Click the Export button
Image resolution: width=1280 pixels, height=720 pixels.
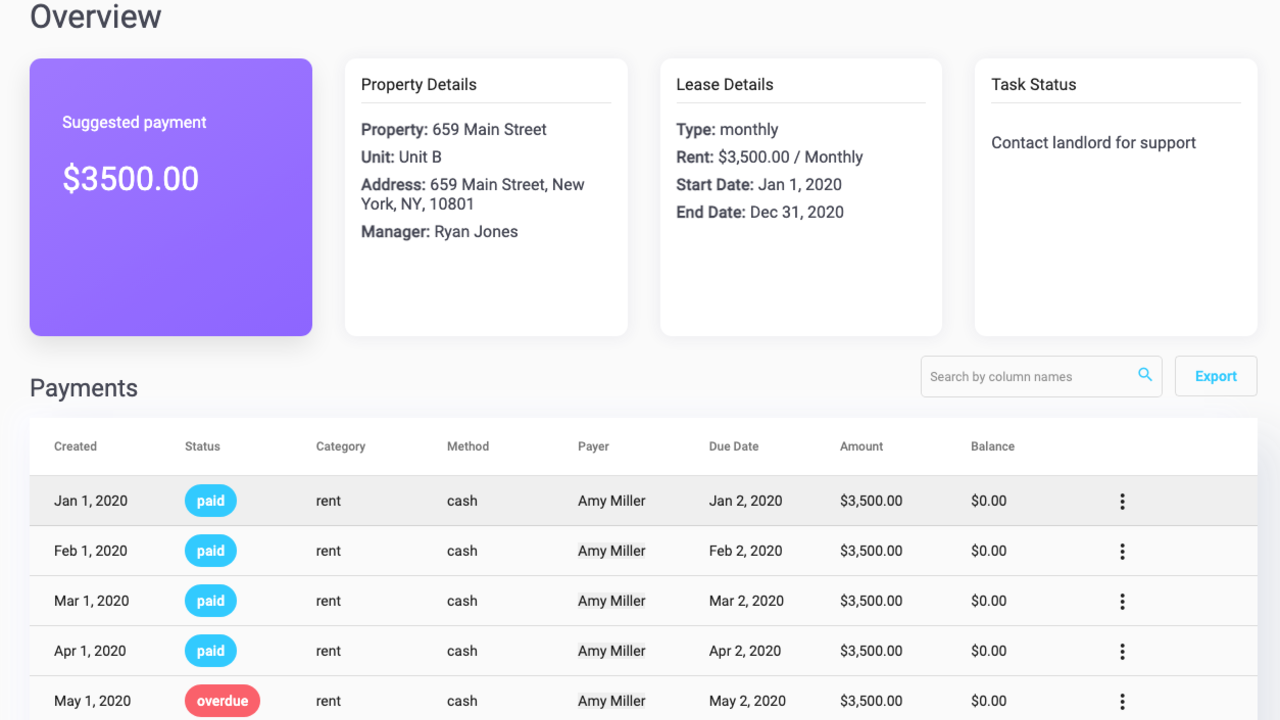click(x=1216, y=376)
